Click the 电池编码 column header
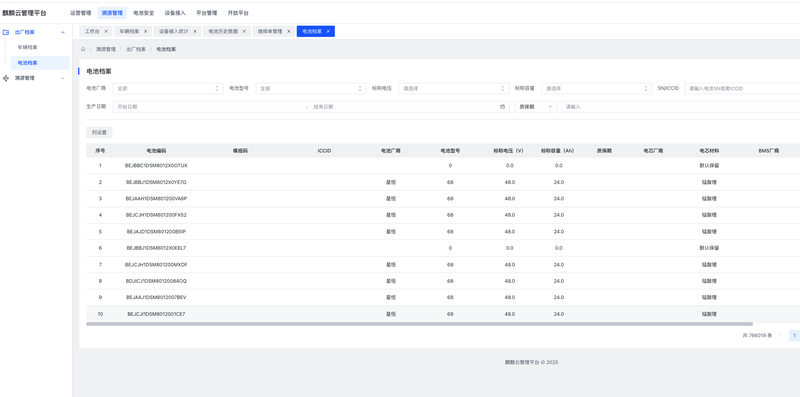This screenshot has height=397, width=800. pos(156,151)
